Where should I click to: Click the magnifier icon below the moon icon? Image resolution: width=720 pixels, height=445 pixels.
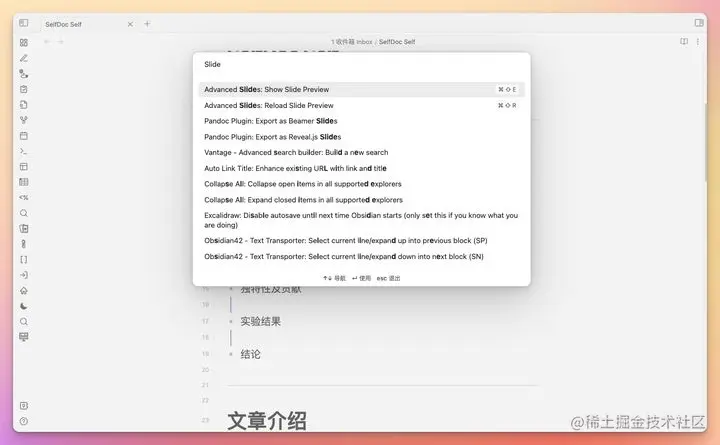24,321
